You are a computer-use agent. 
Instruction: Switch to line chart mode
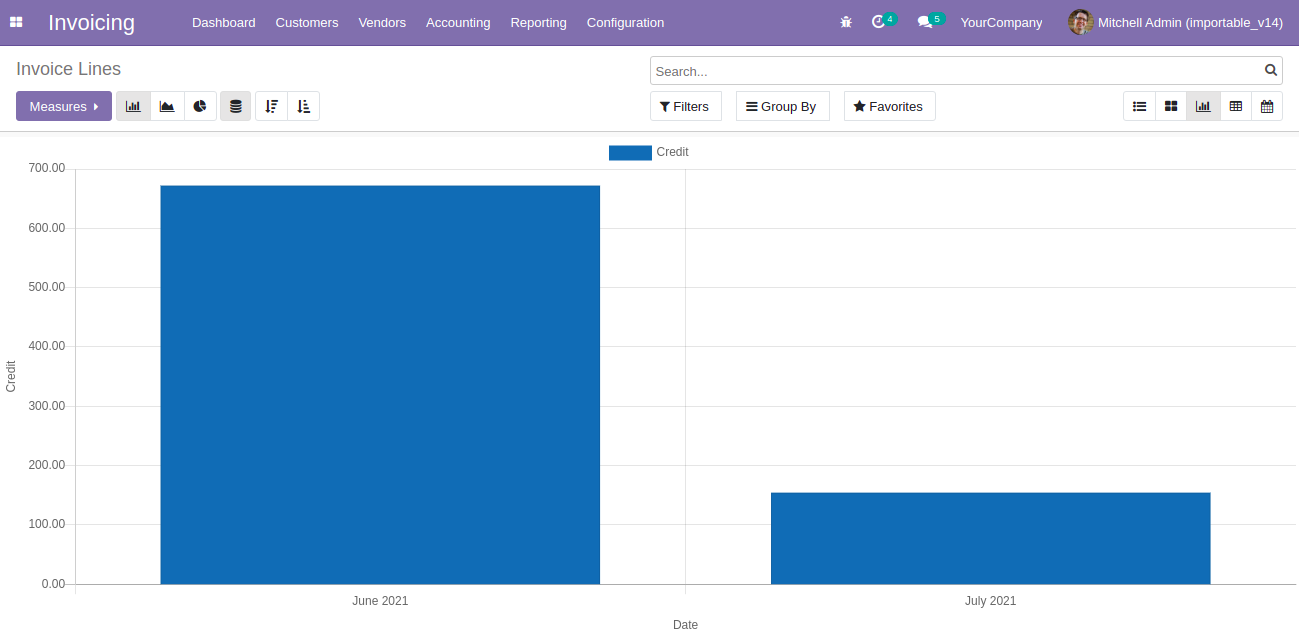pos(167,106)
